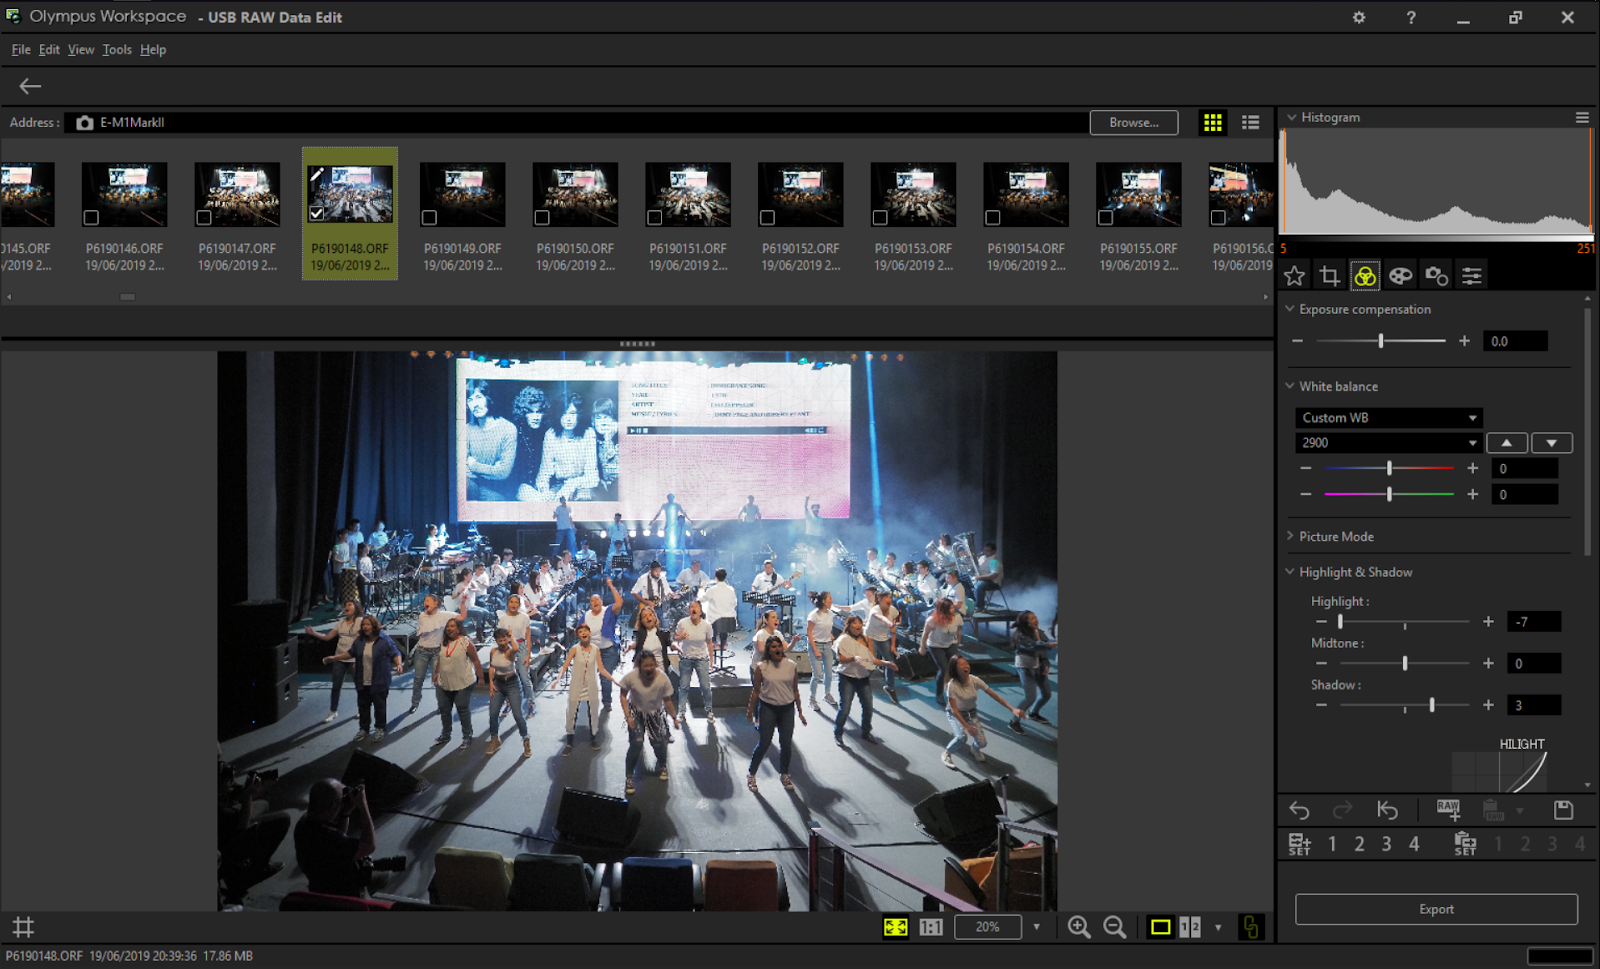The height and width of the screenshot is (969, 1600).
Task: Open the Color adjustment panel icon
Action: pos(1365,274)
